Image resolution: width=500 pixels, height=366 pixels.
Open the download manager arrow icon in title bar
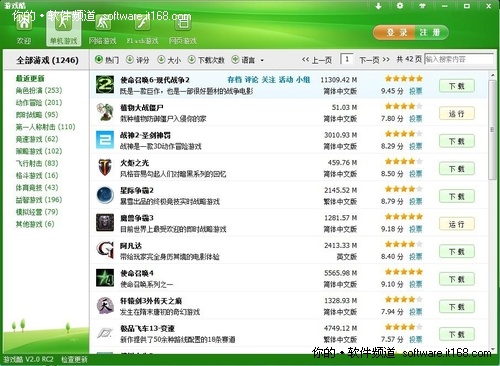click(x=378, y=6)
